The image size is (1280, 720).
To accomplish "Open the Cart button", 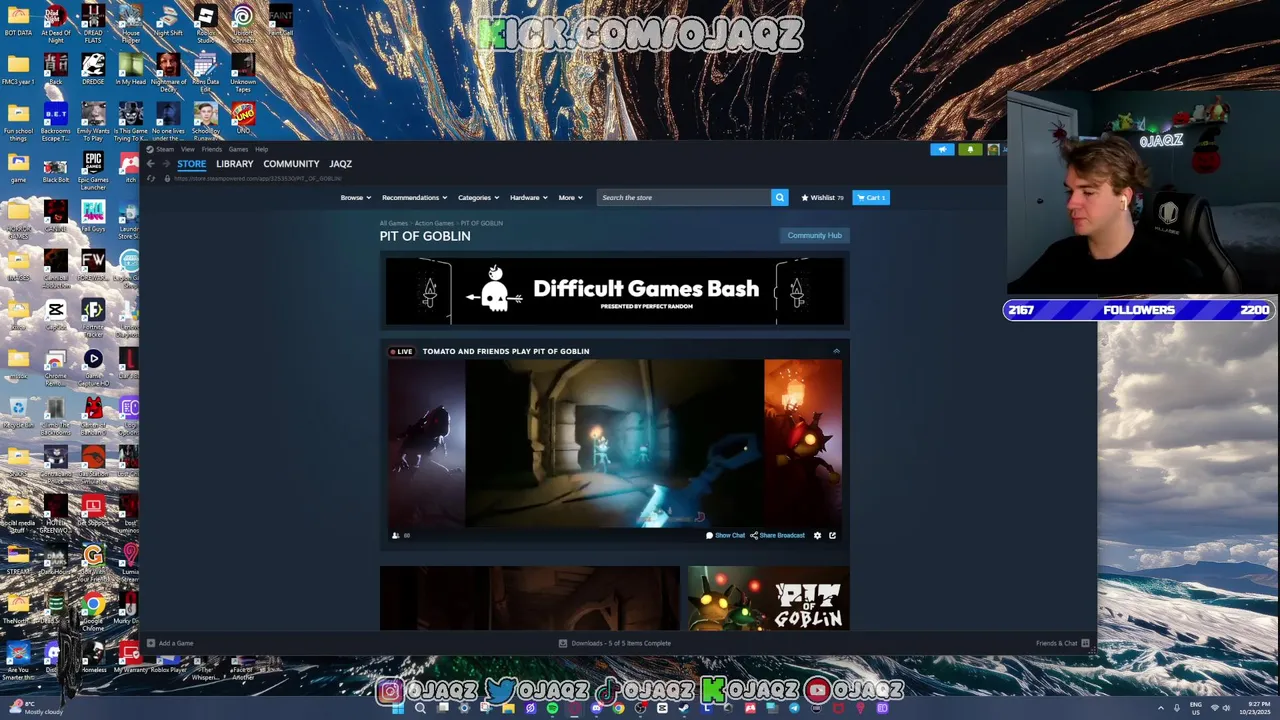I will pos(871,197).
